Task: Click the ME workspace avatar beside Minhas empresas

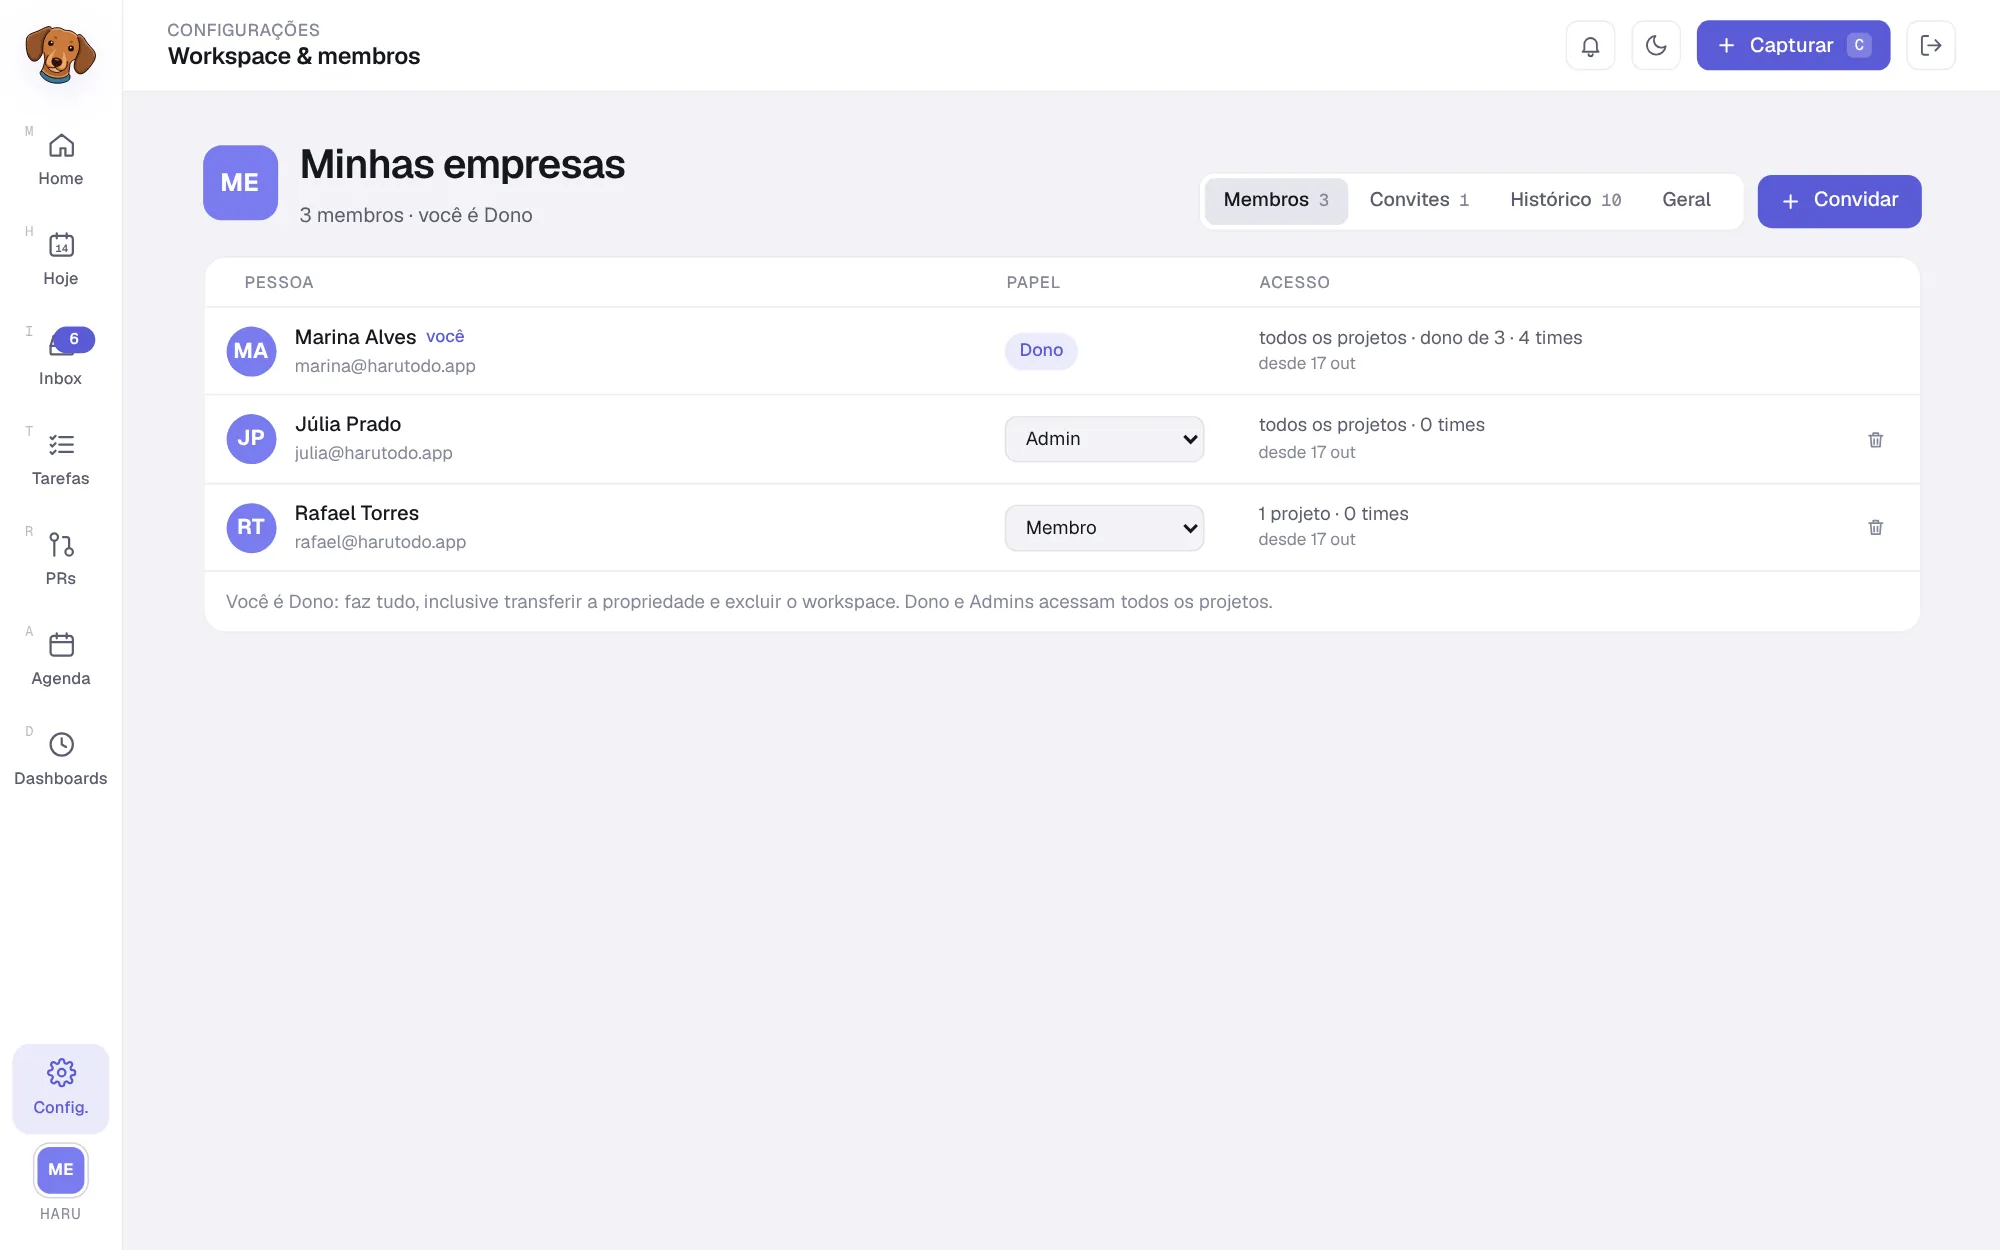Action: pos(240,183)
